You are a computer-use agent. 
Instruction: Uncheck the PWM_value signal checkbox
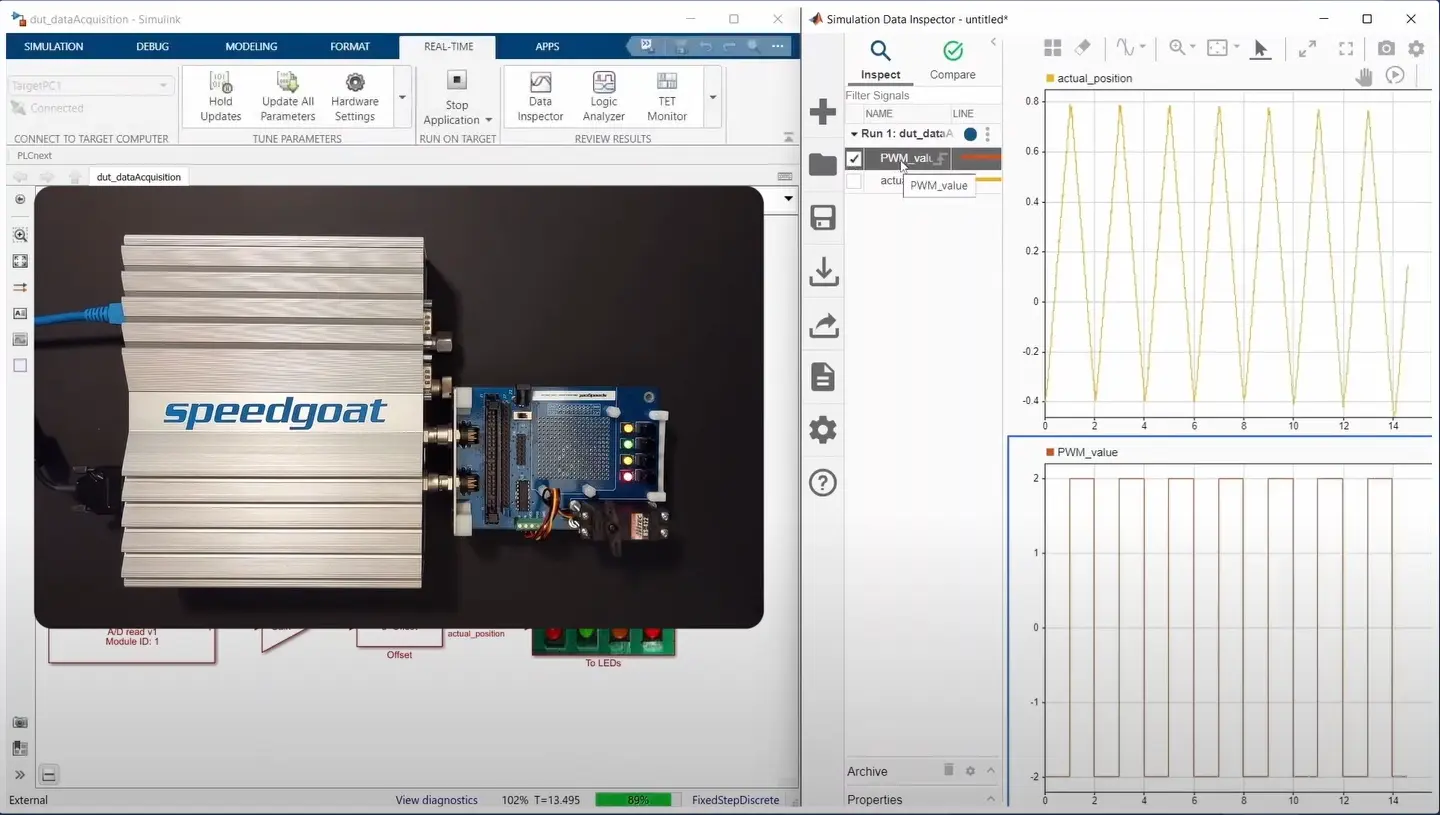point(854,159)
